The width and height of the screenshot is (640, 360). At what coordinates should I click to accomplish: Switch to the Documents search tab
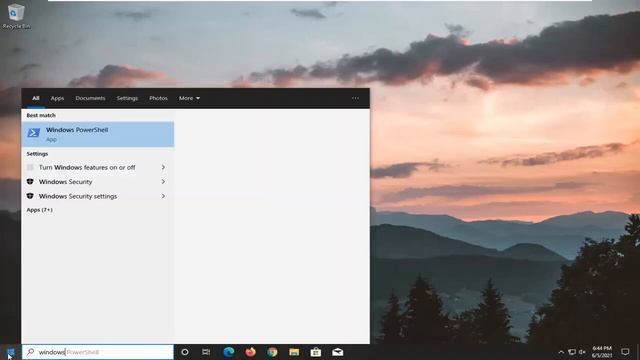(90, 98)
